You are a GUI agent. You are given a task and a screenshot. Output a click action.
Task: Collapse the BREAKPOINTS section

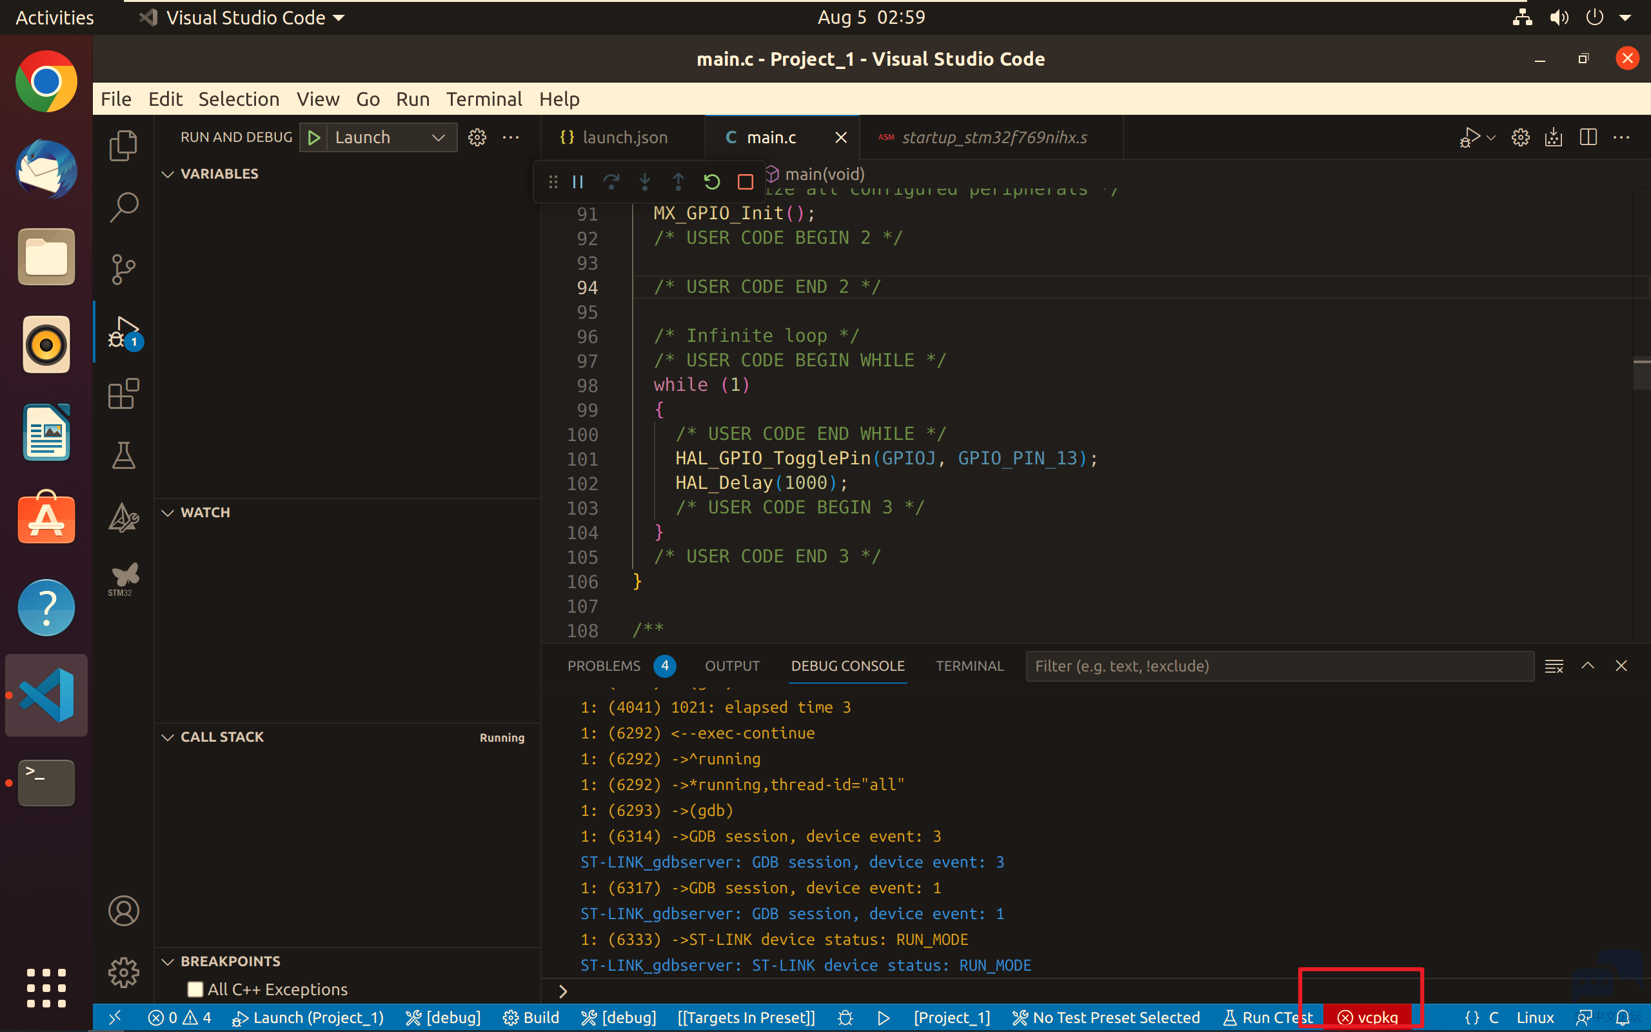tap(168, 962)
